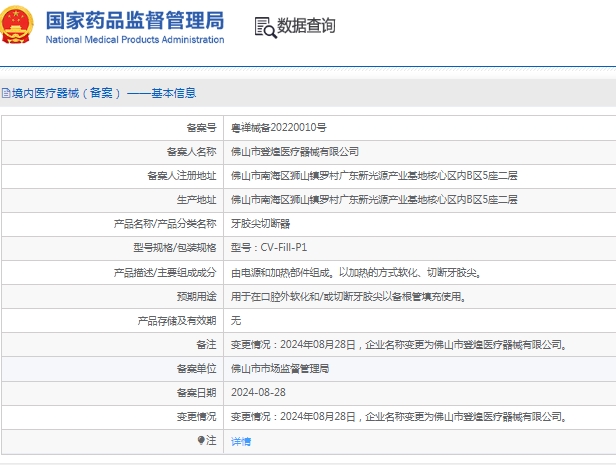Click the national emblem logo

click(x=16, y=24)
